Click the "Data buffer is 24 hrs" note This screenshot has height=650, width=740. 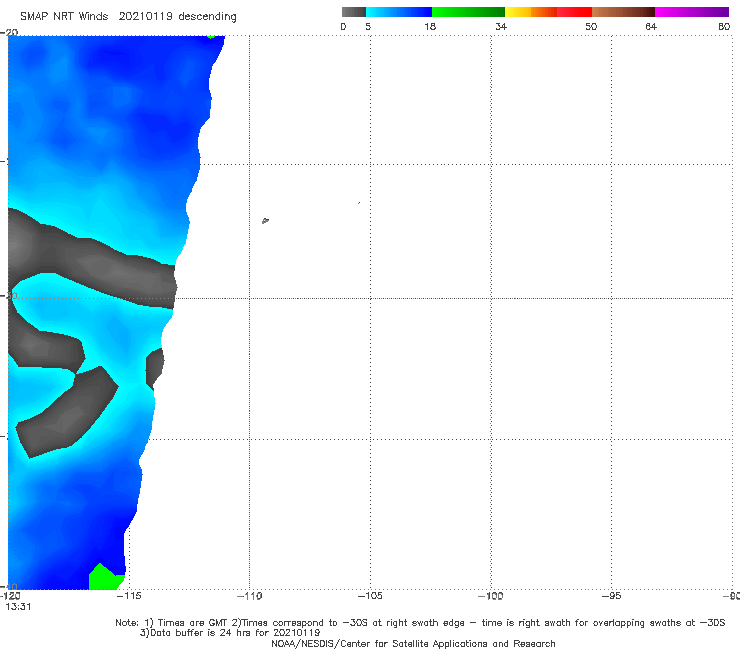pos(230,633)
